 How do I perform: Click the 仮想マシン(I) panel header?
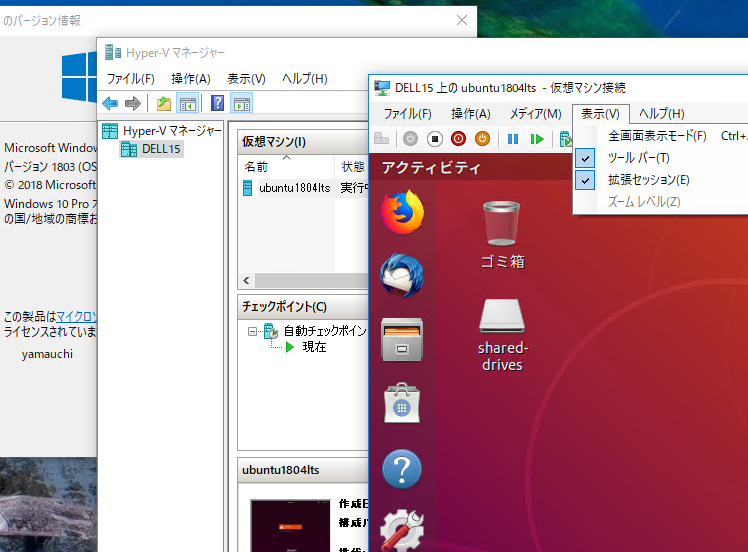point(303,142)
